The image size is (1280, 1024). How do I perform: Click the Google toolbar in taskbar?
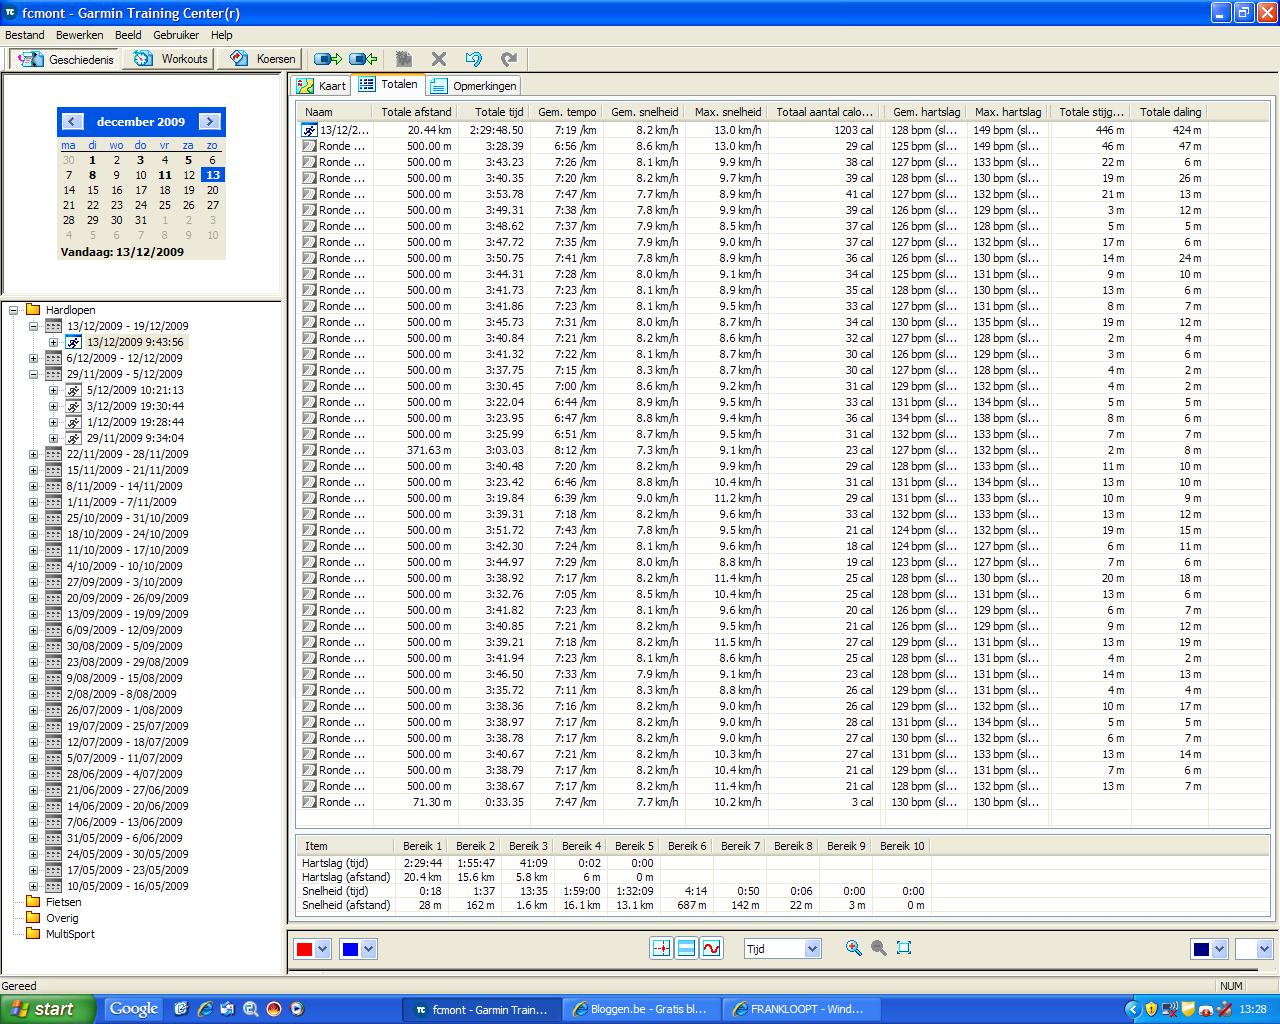134,1009
